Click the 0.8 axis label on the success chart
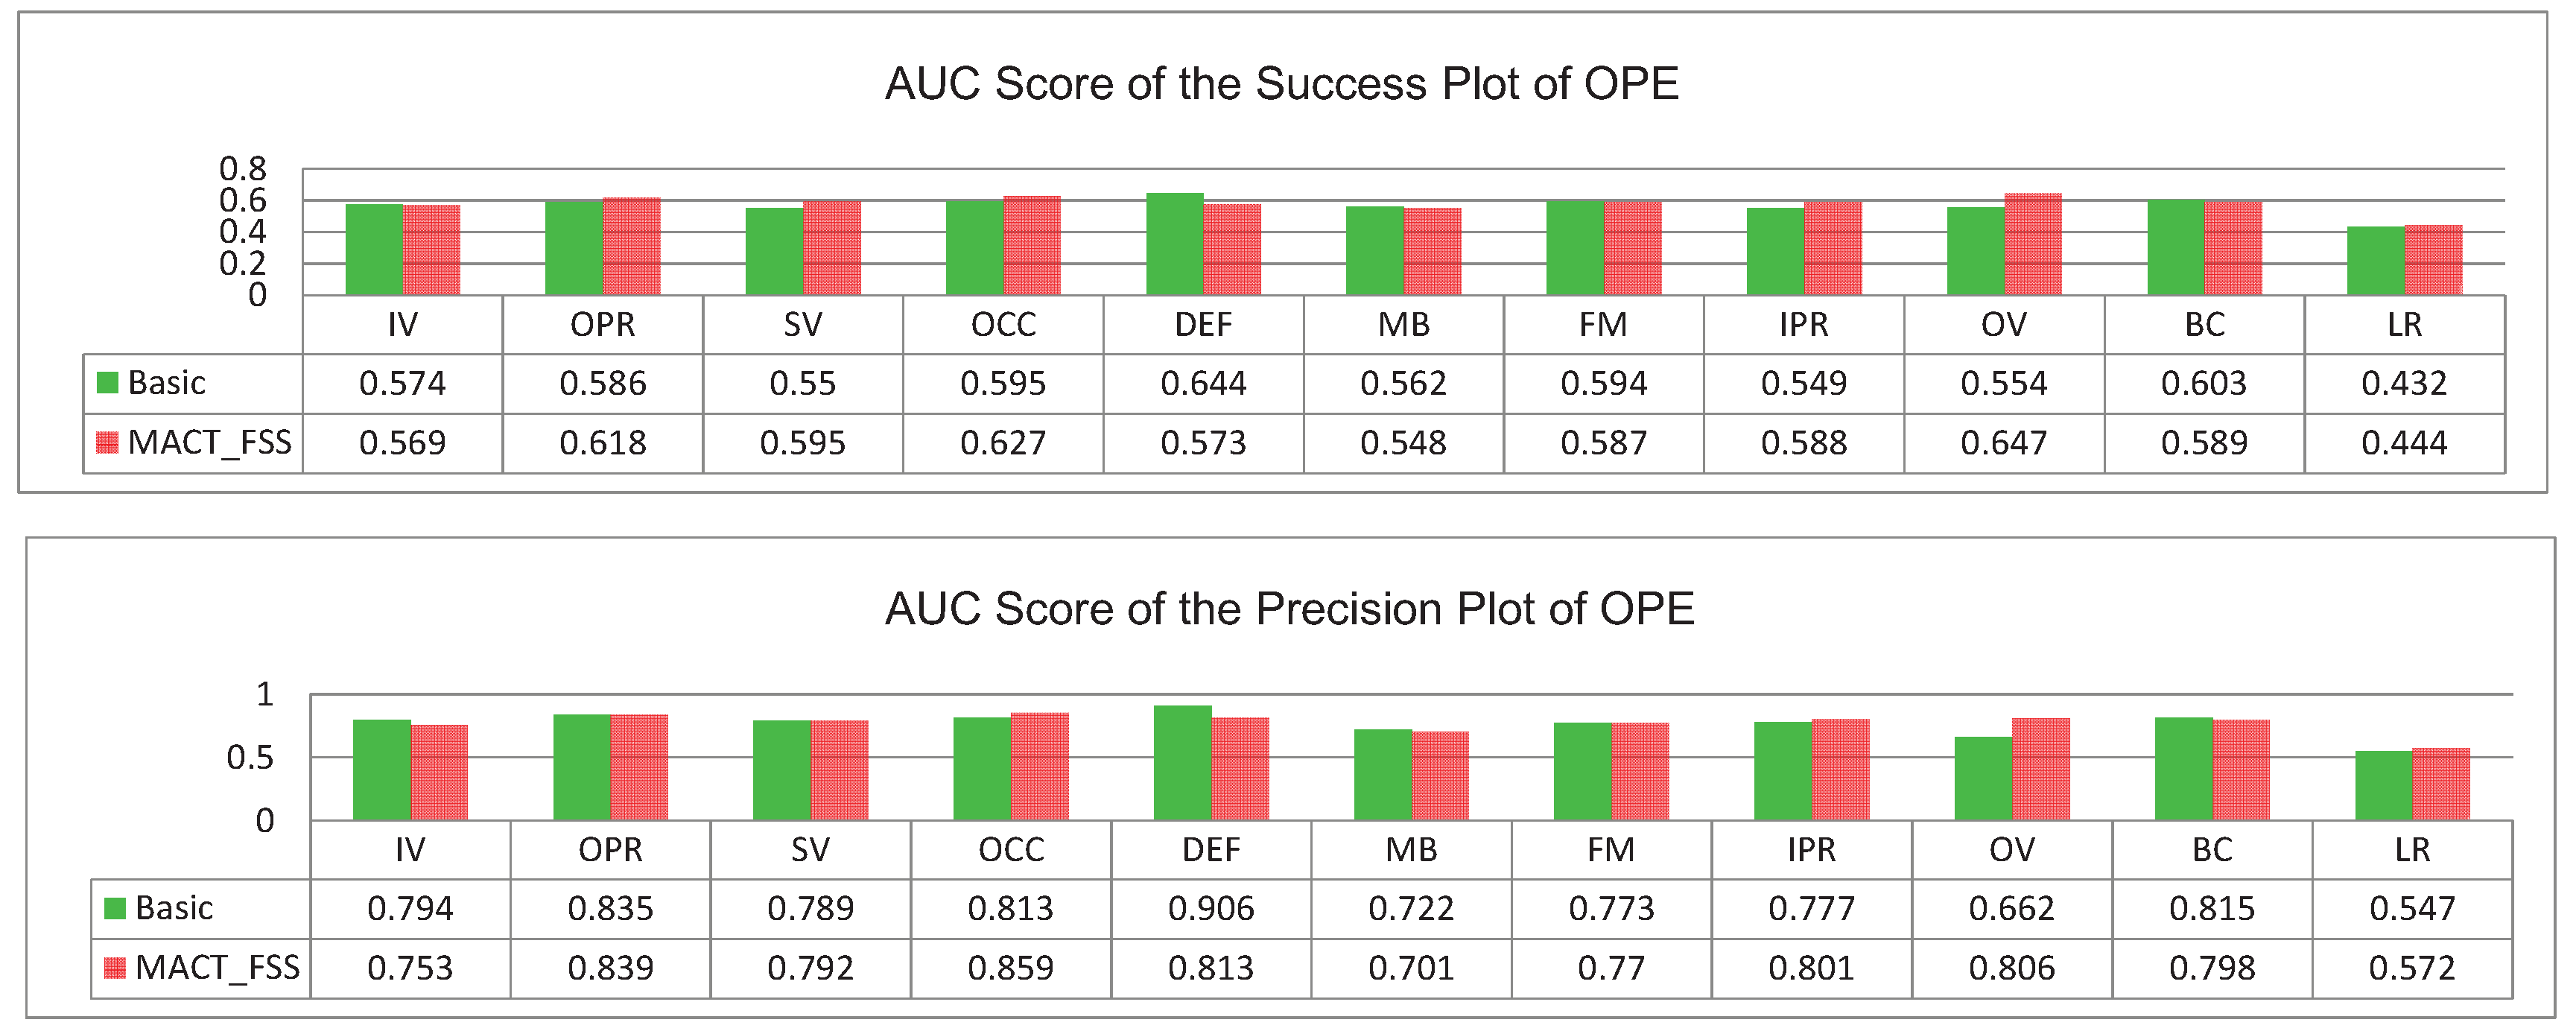2576x1034 pixels. (x=243, y=168)
